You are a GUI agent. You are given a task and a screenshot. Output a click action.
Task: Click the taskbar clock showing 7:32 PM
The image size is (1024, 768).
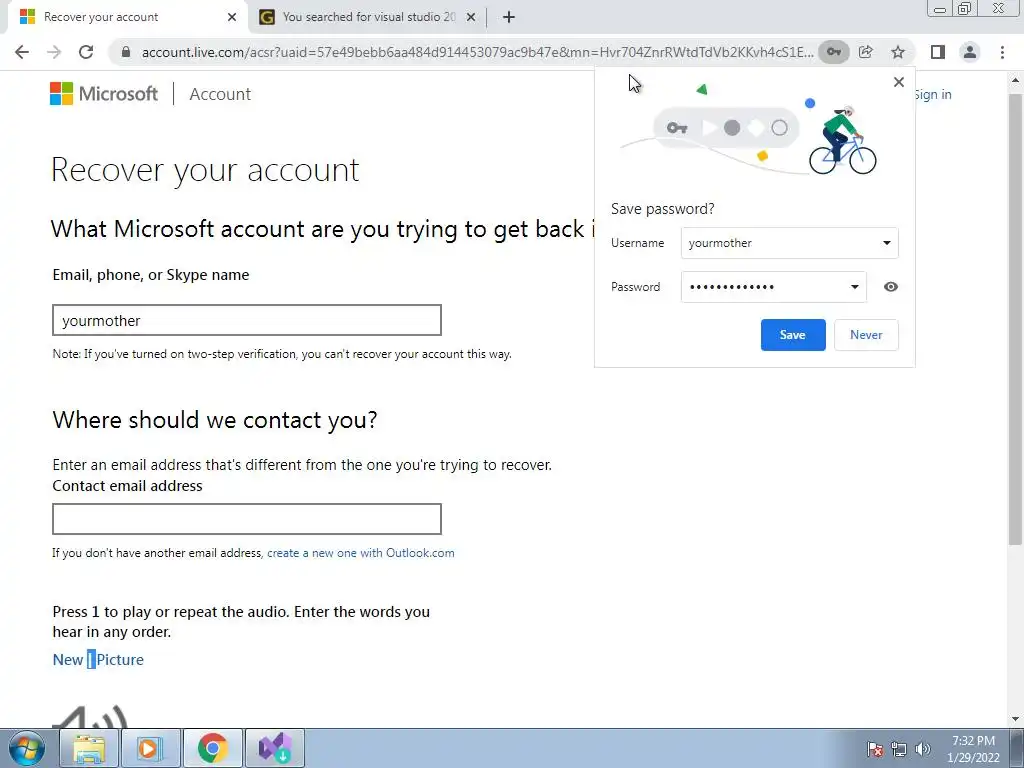pyautogui.click(x=973, y=749)
